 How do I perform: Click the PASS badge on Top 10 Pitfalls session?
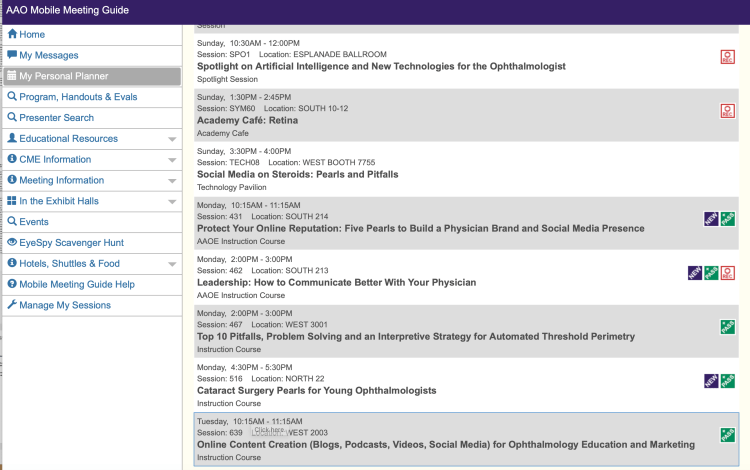[728, 327]
